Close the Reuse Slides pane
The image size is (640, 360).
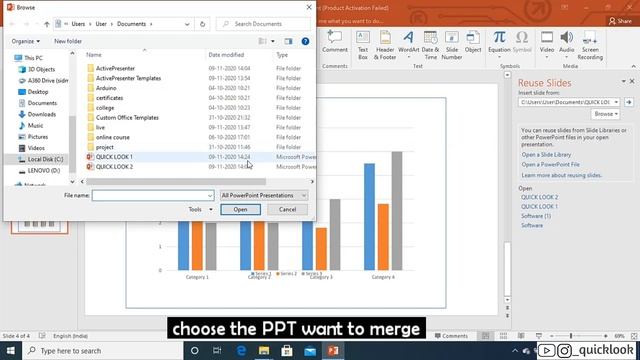[632, 81]
